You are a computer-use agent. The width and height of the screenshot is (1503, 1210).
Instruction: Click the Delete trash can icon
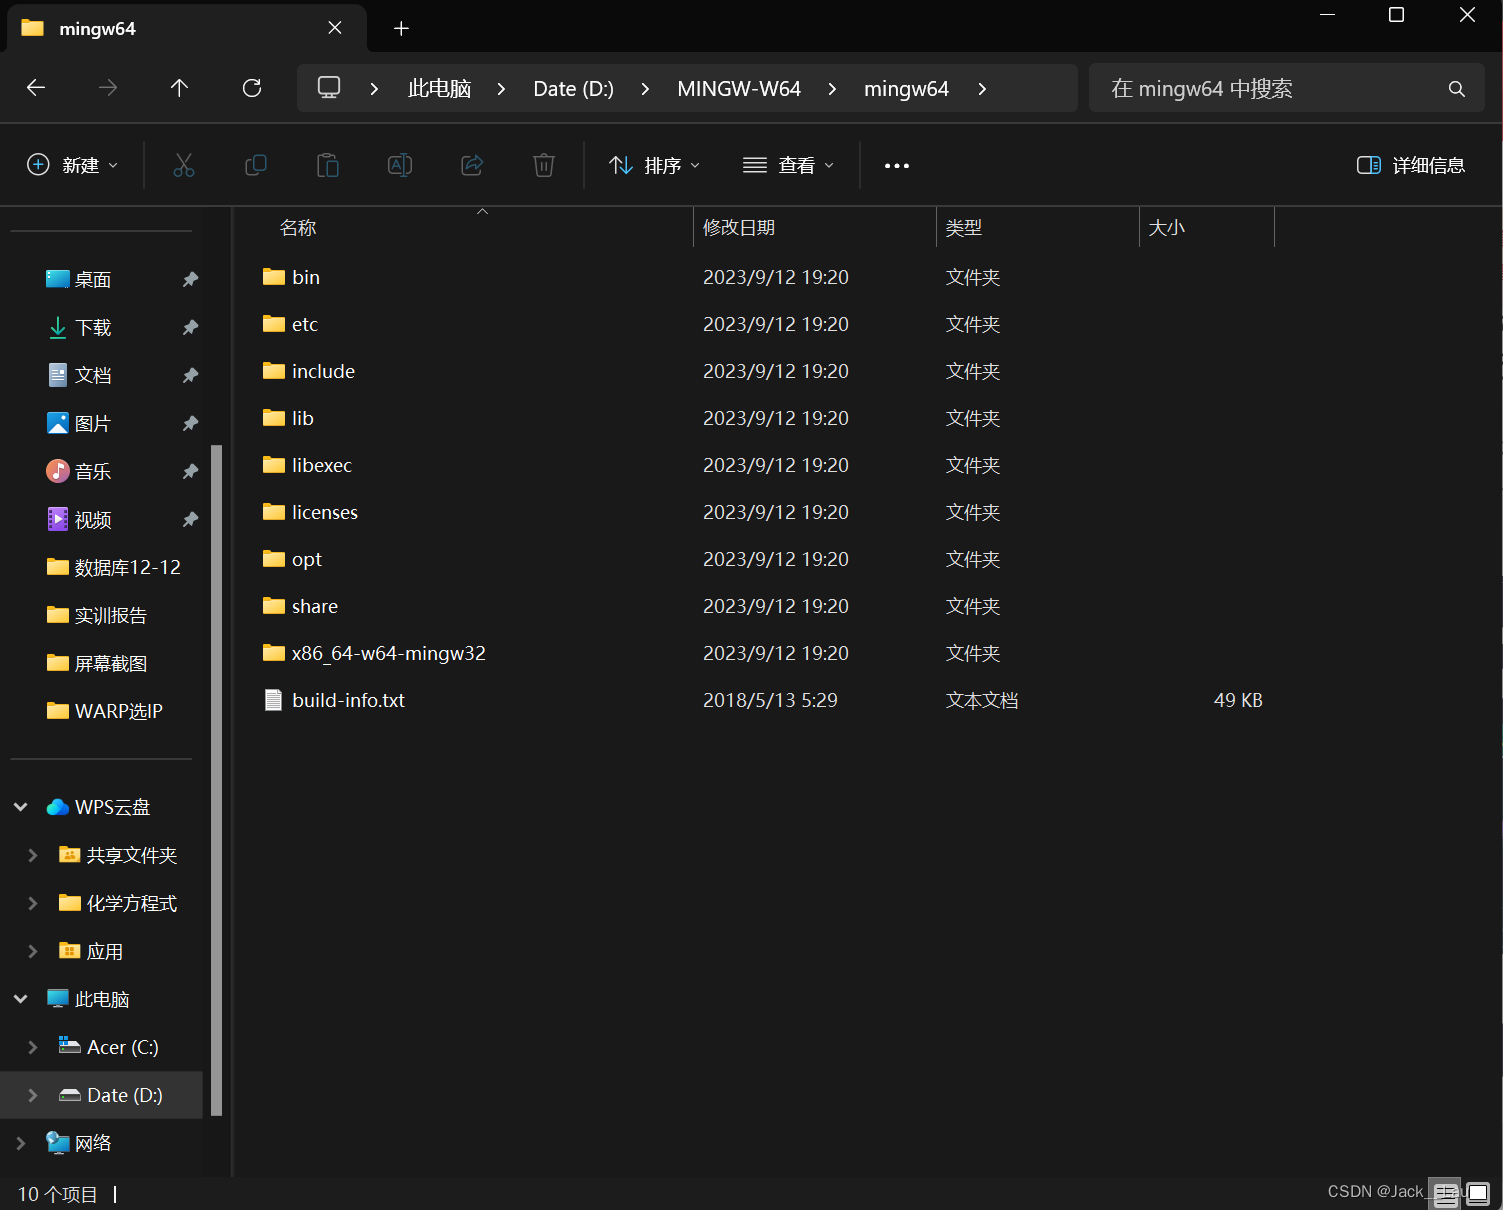point(544,165)
